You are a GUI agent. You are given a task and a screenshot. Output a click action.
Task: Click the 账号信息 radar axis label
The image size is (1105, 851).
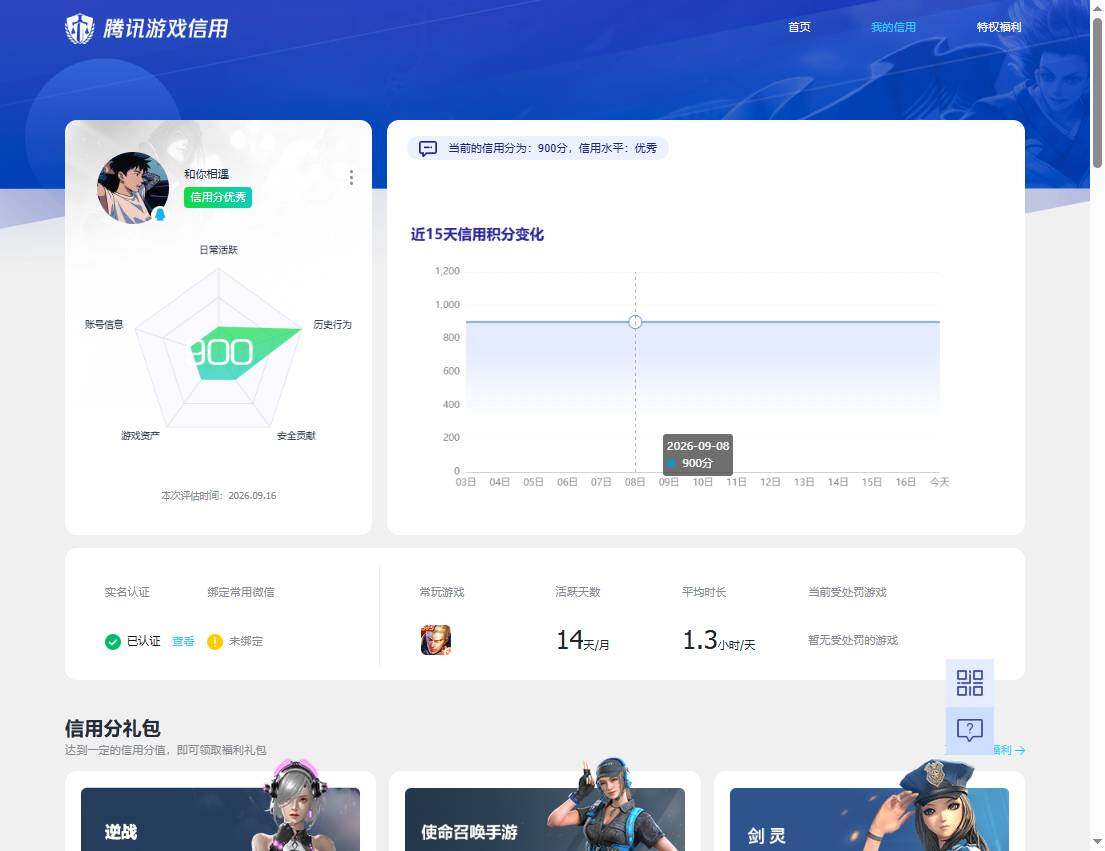click(104, 325)
